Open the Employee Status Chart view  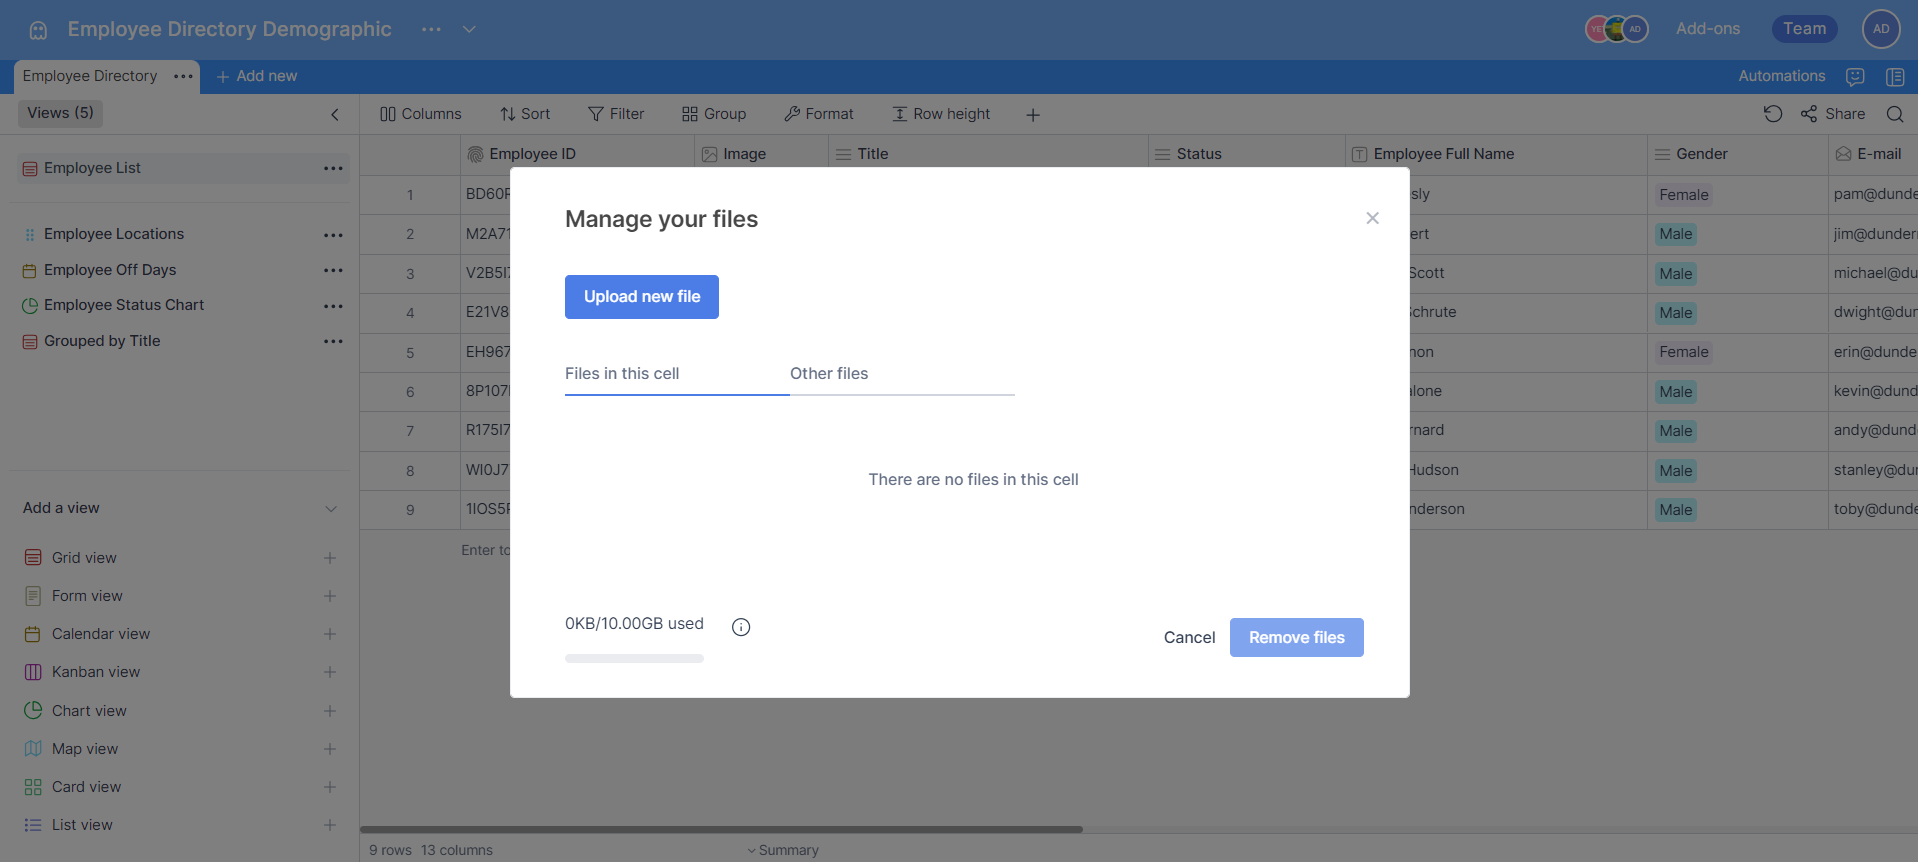124,305
